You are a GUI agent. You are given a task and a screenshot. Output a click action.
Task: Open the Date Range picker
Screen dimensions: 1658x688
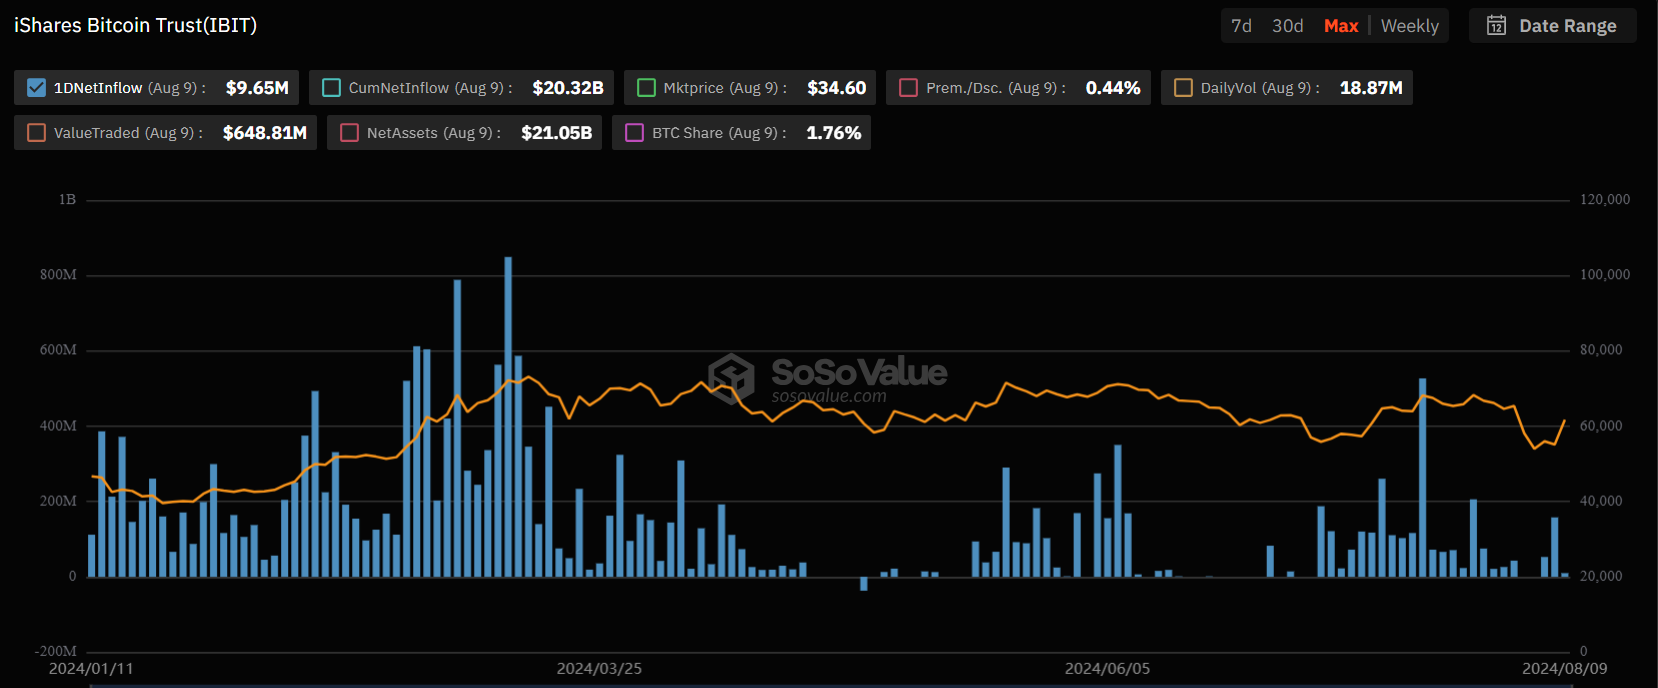pos(1552,26)
